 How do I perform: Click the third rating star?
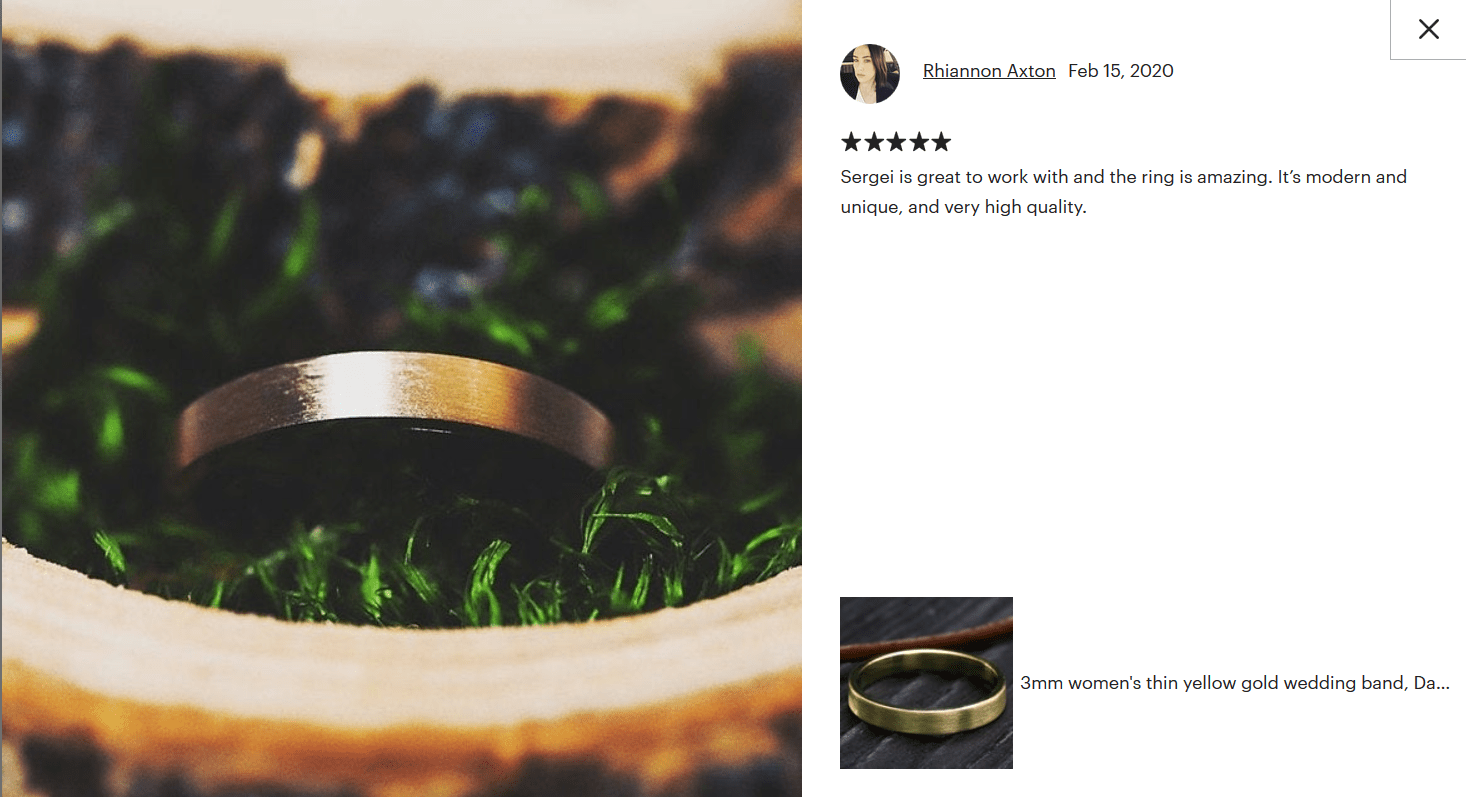896,142
